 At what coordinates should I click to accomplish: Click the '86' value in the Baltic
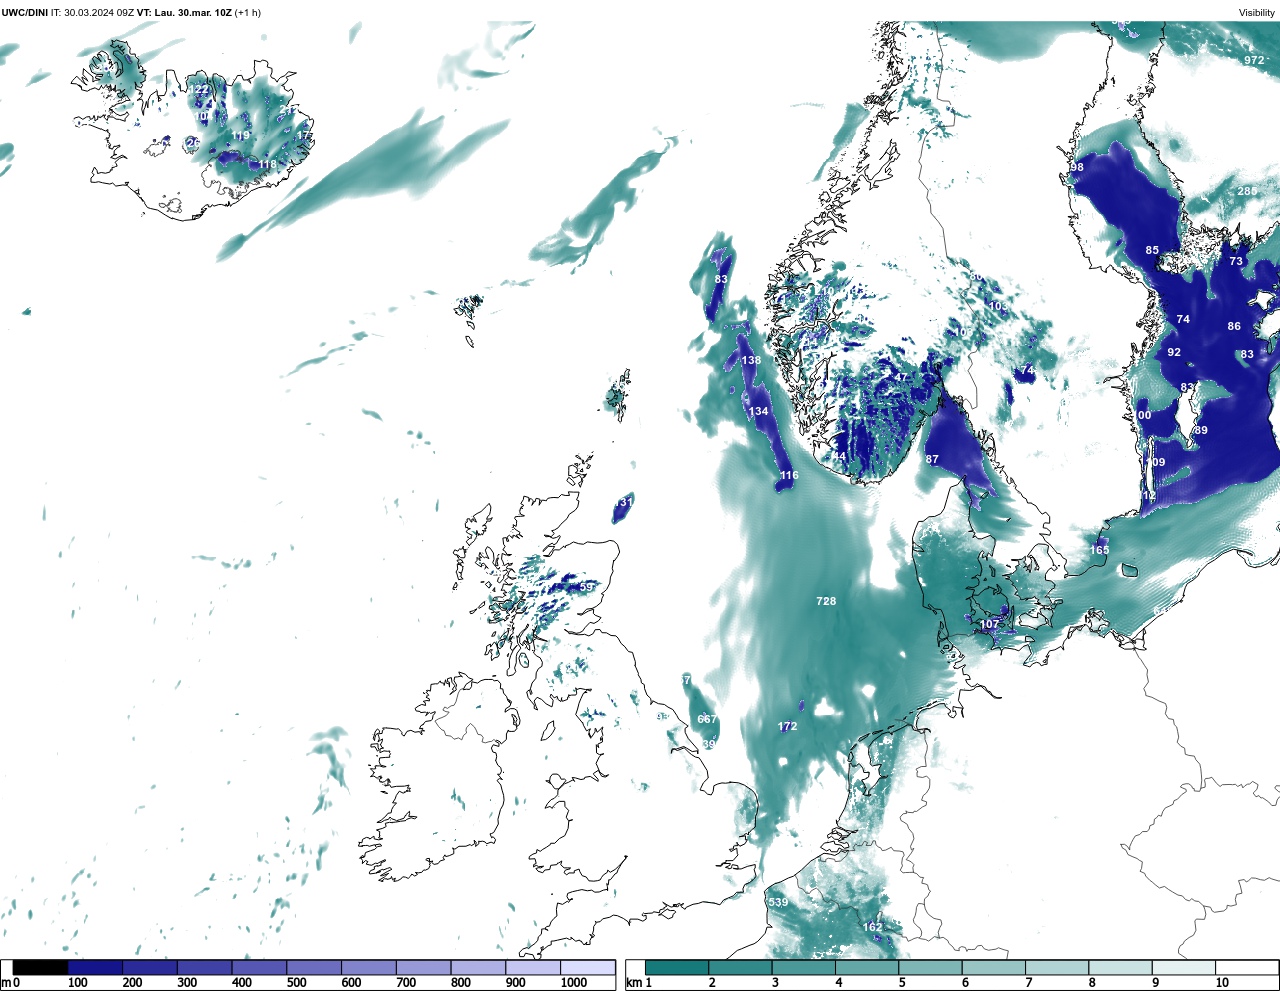pos(1234,326)
